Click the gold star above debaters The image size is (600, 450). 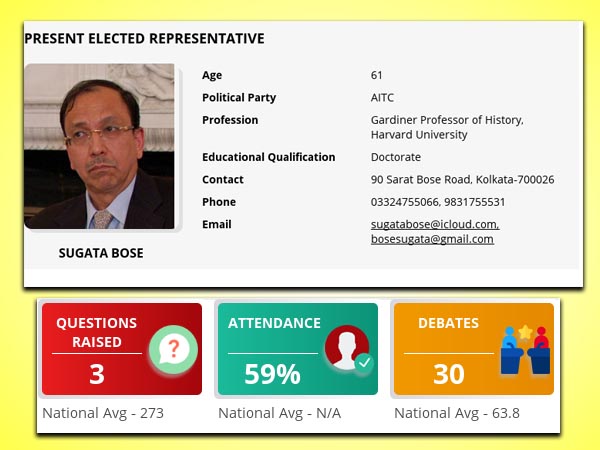(526, 332)
